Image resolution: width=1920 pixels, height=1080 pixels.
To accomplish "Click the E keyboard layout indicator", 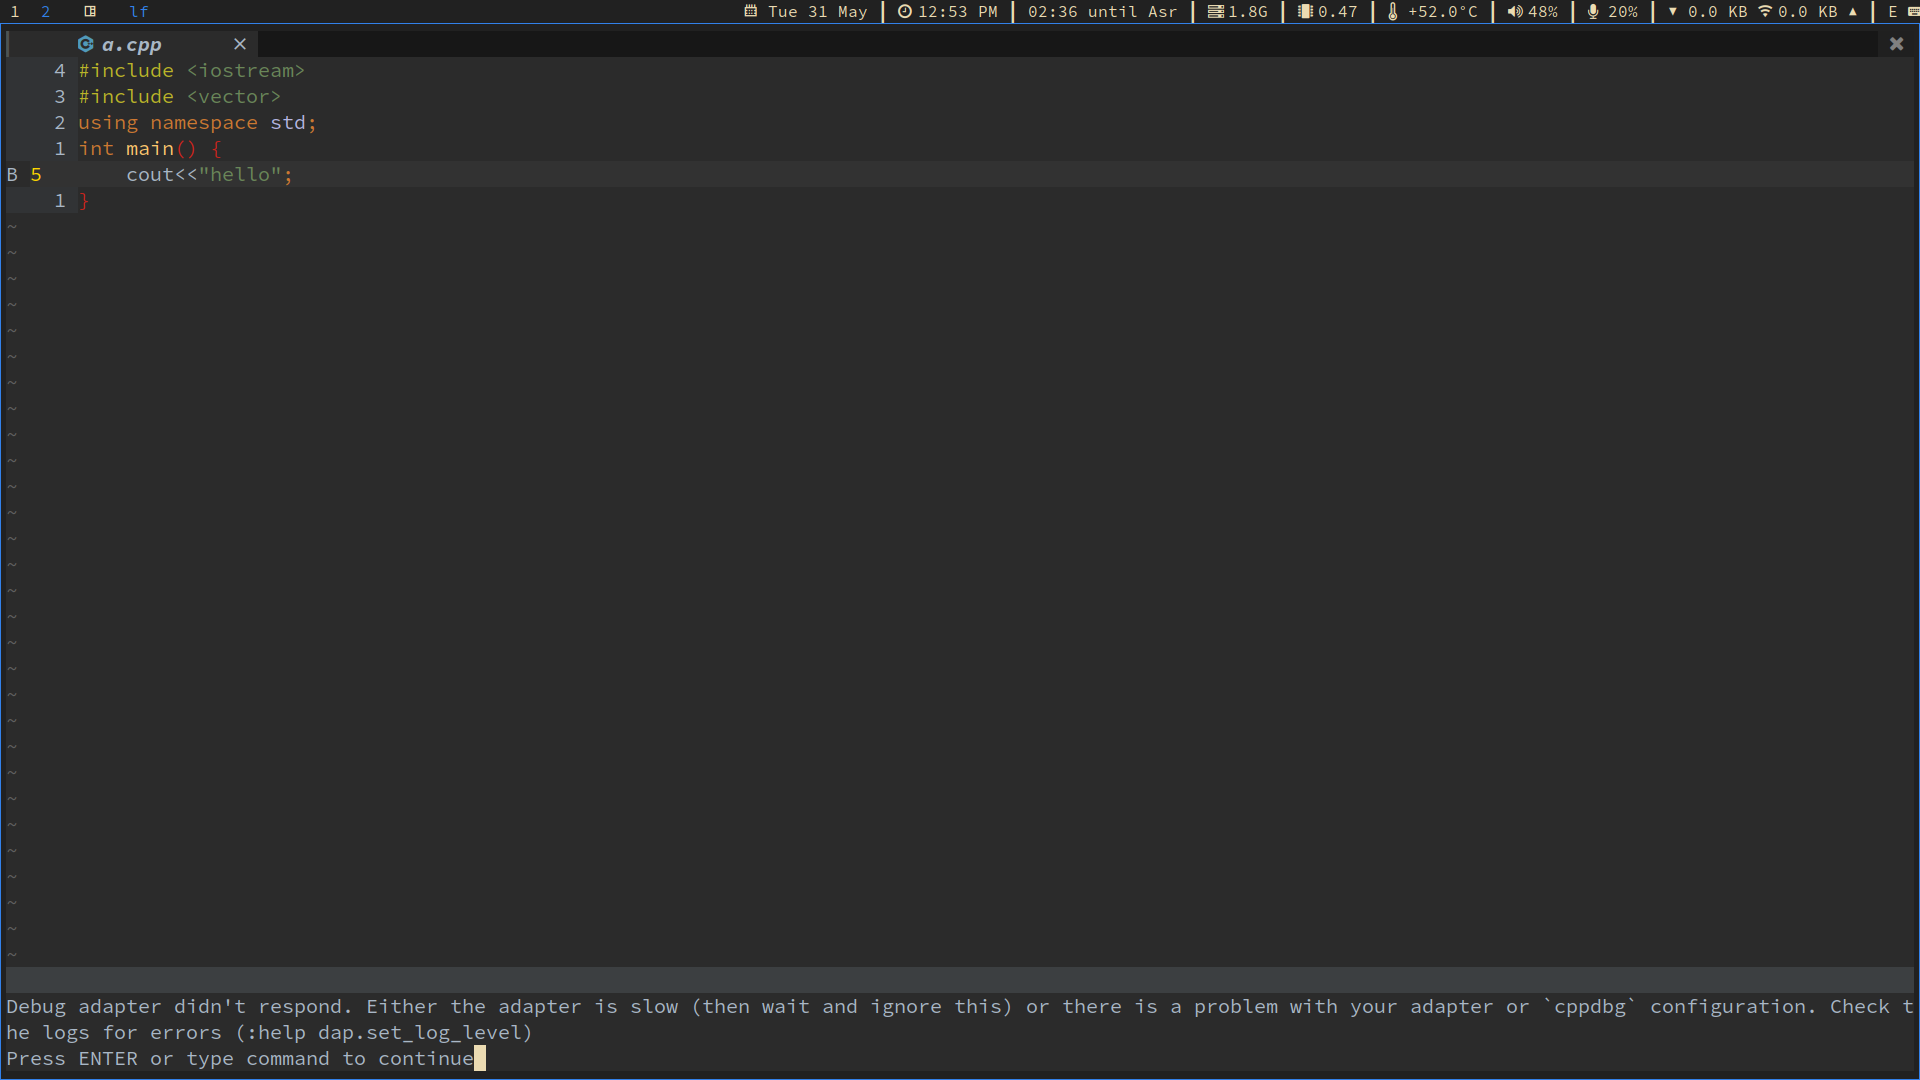I will [x=1893, y=12].
